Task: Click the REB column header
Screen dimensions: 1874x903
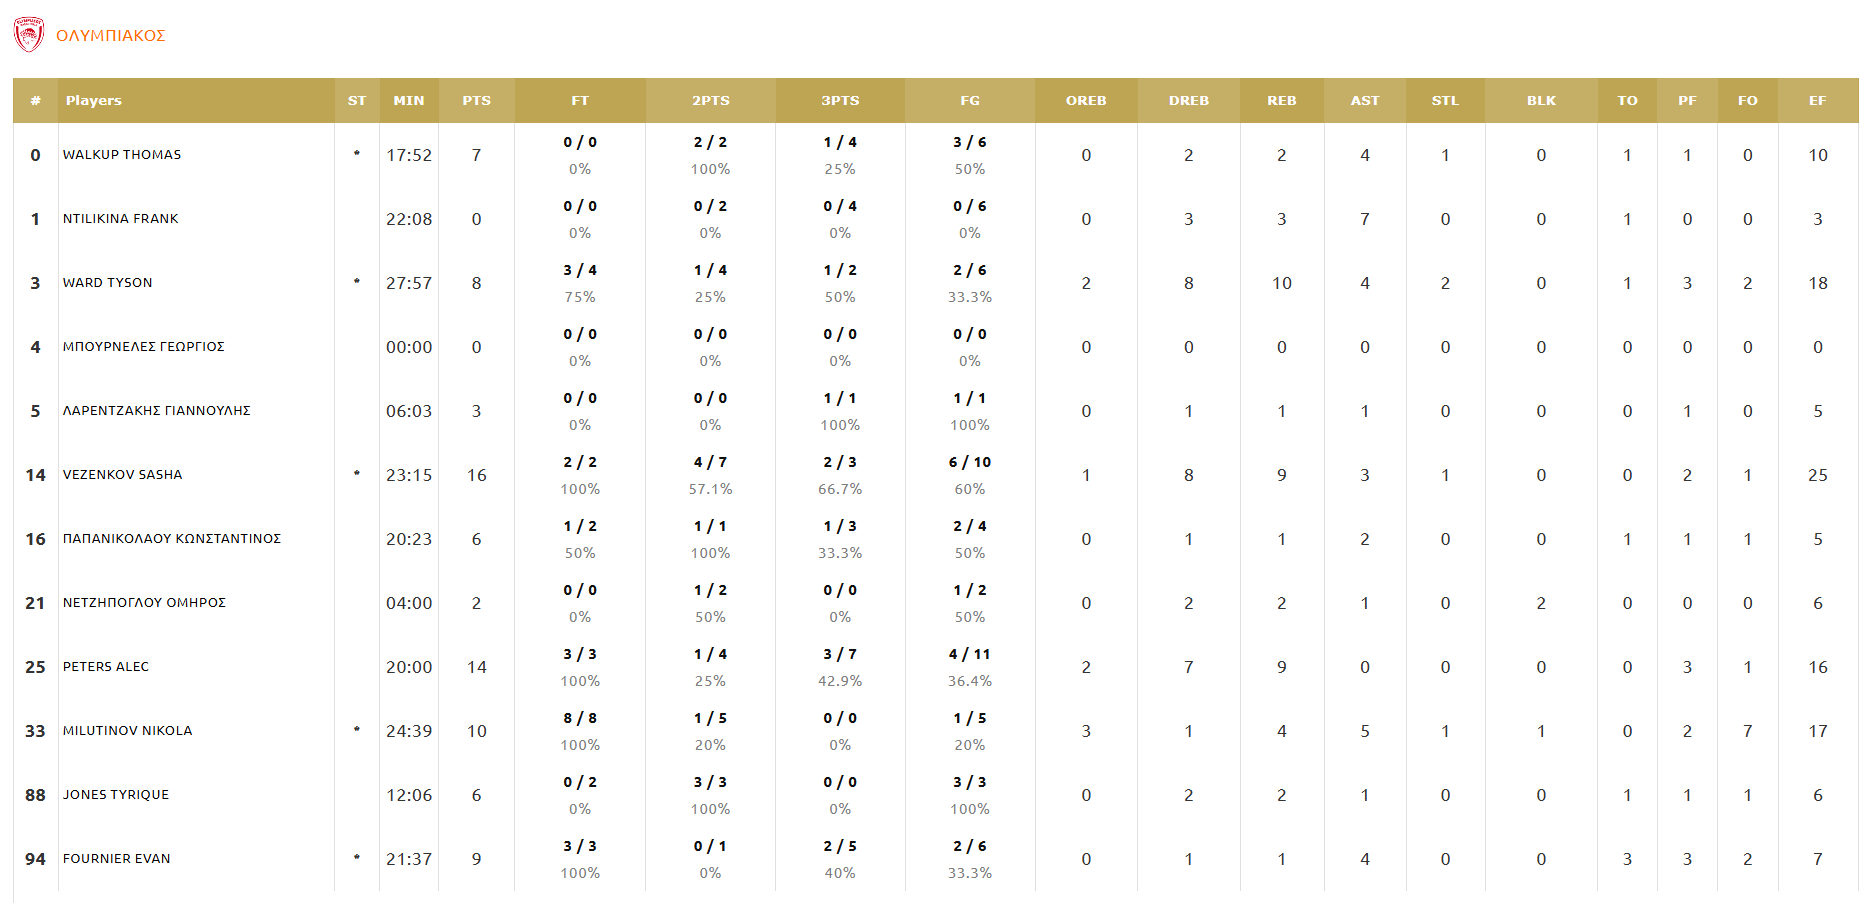Action: (1281, 101)
